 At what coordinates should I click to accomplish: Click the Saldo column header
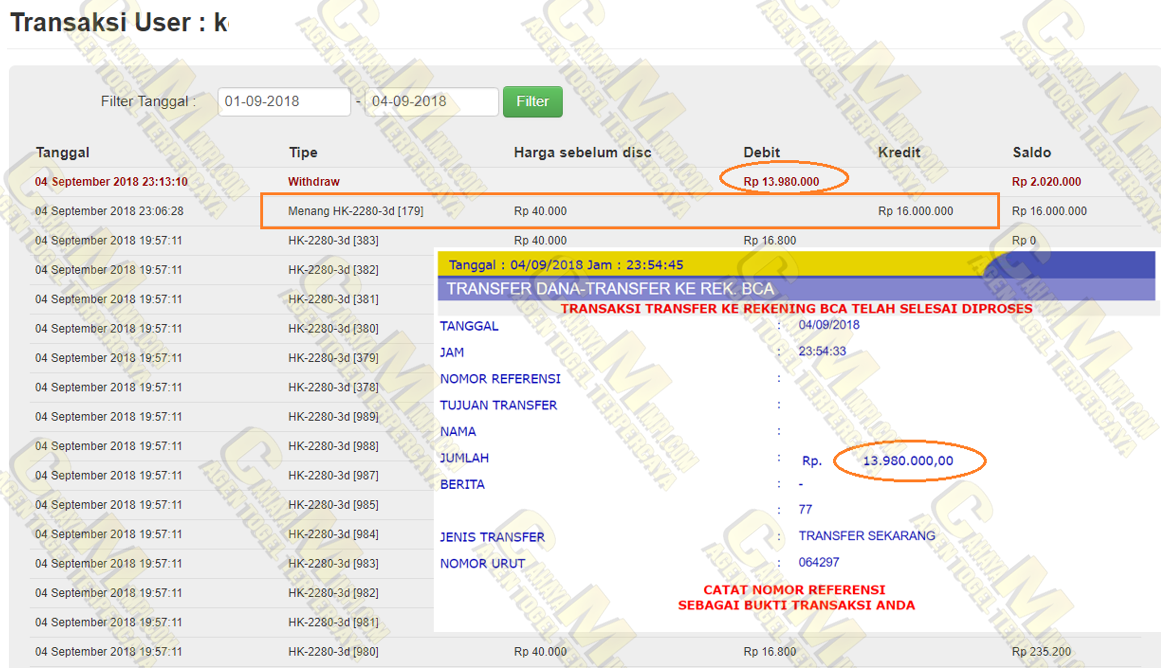(x=1031, y=152)
